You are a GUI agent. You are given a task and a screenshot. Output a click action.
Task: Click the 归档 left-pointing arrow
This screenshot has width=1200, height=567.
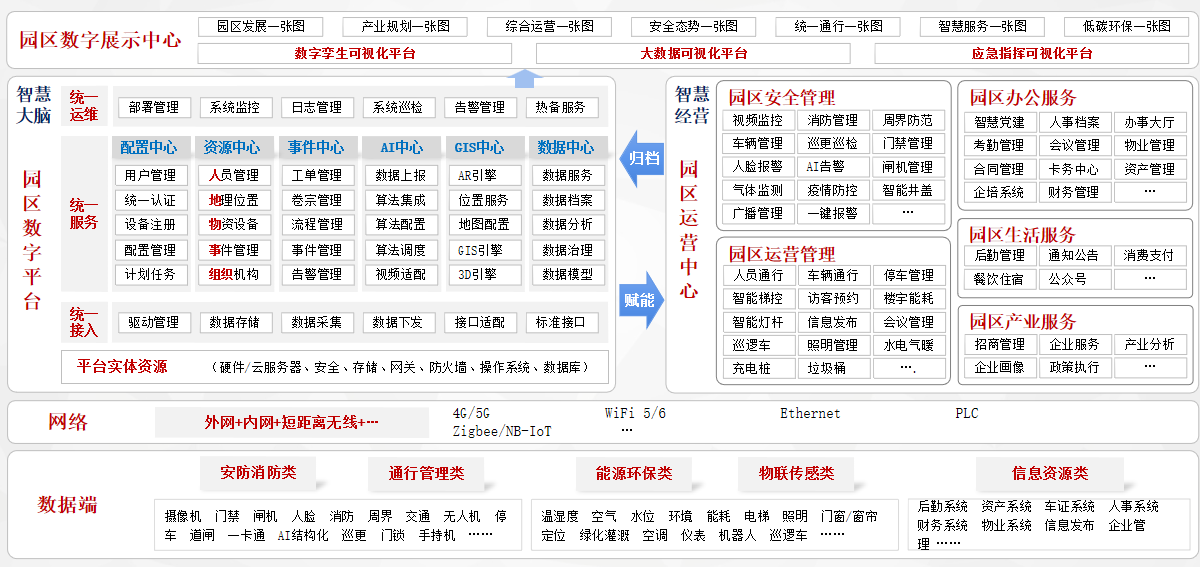640,158
